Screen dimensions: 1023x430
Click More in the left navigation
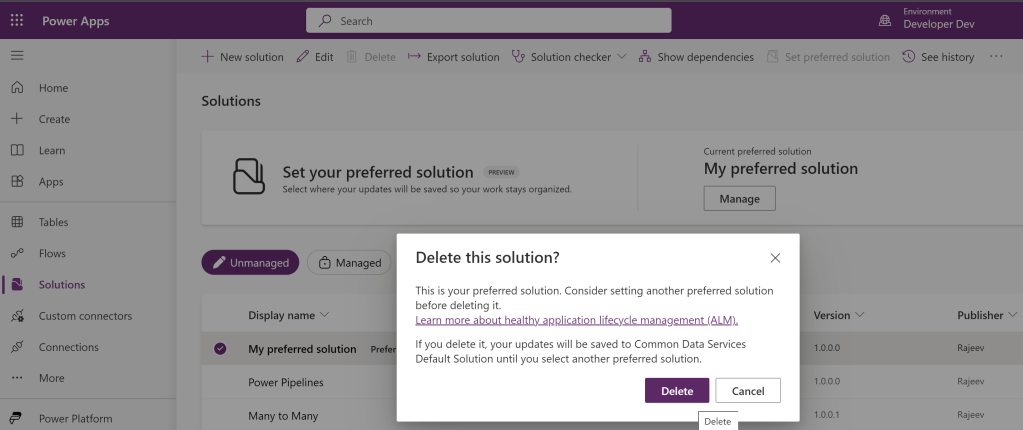pyautogui.click(x=51, y=378)
